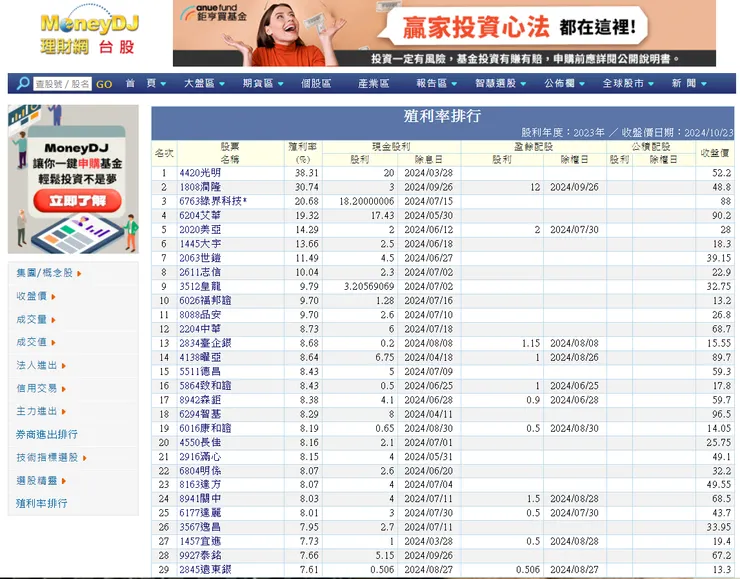The image size is (740, 579).
Task: Open stock 2845遠東銀 link
Action: click(205, 570)
